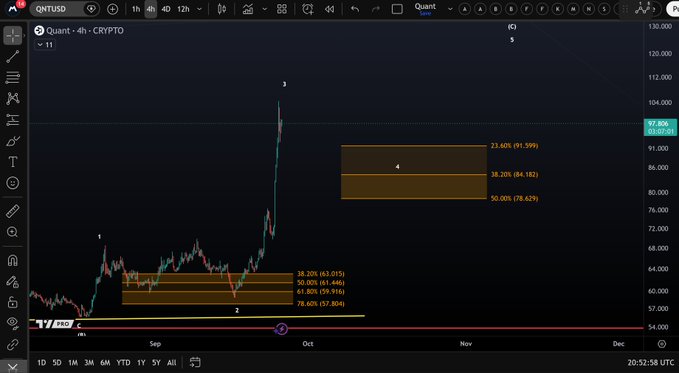Screen dimensions: 679x373
Task: Open the indicator templates grid icon
Action: click(282, 9)
